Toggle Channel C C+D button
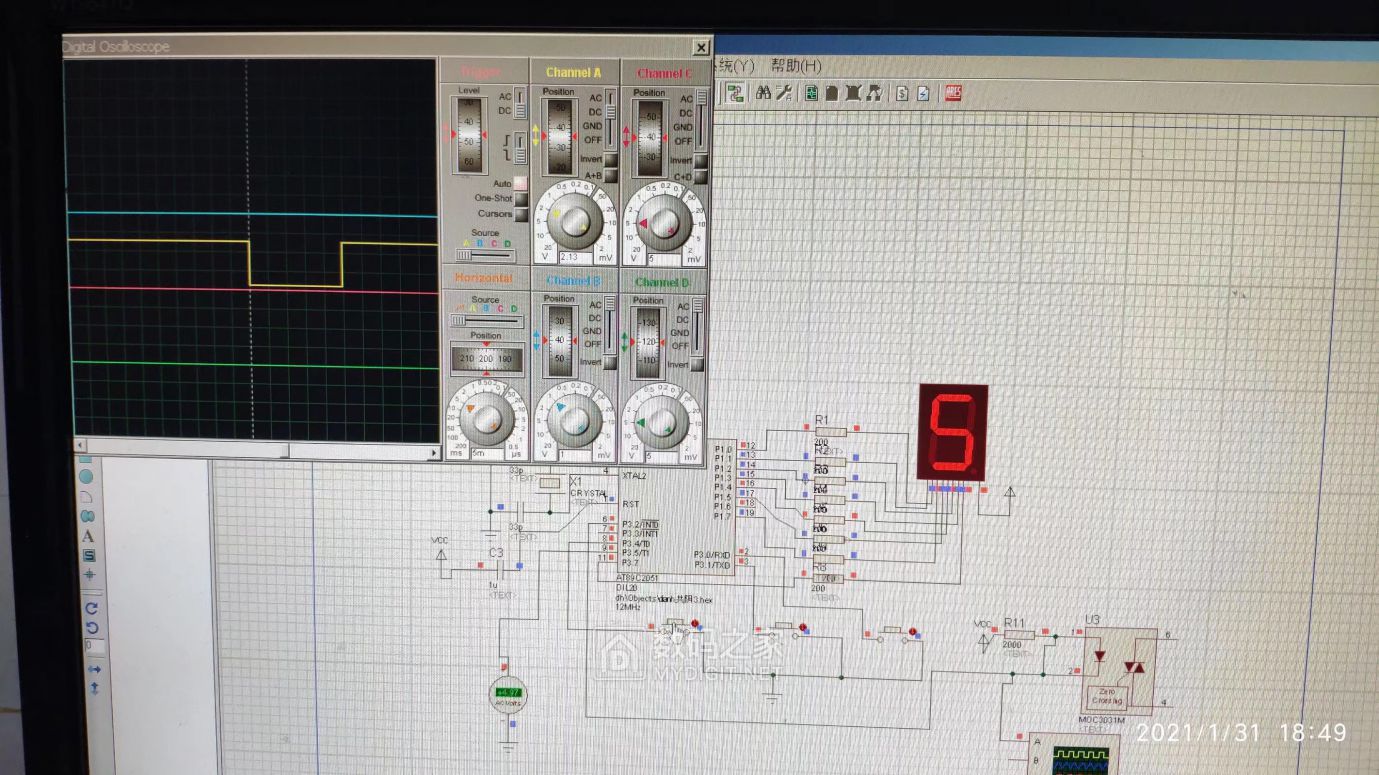The width and height of the screenshot is (1379, 775). (701, 177)
